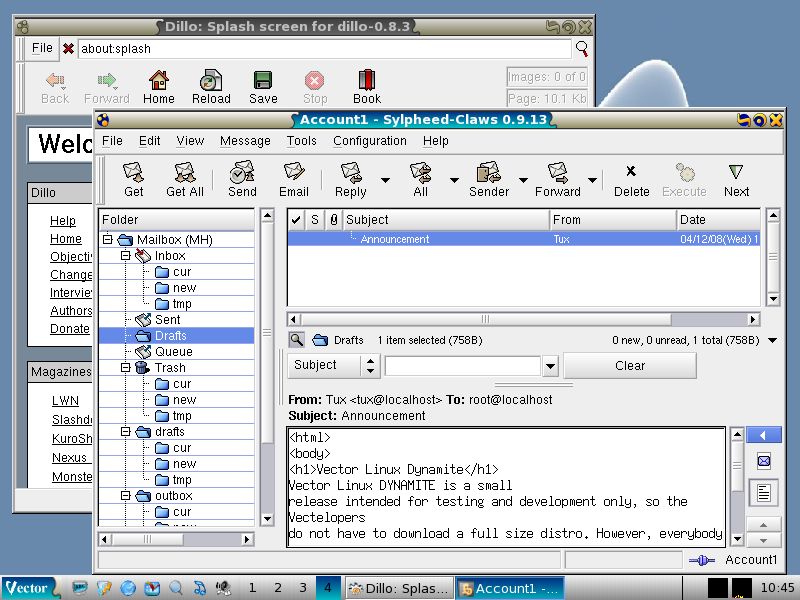Toggle the text view icon in message pane
800x600 pixels.
(764, 492)
